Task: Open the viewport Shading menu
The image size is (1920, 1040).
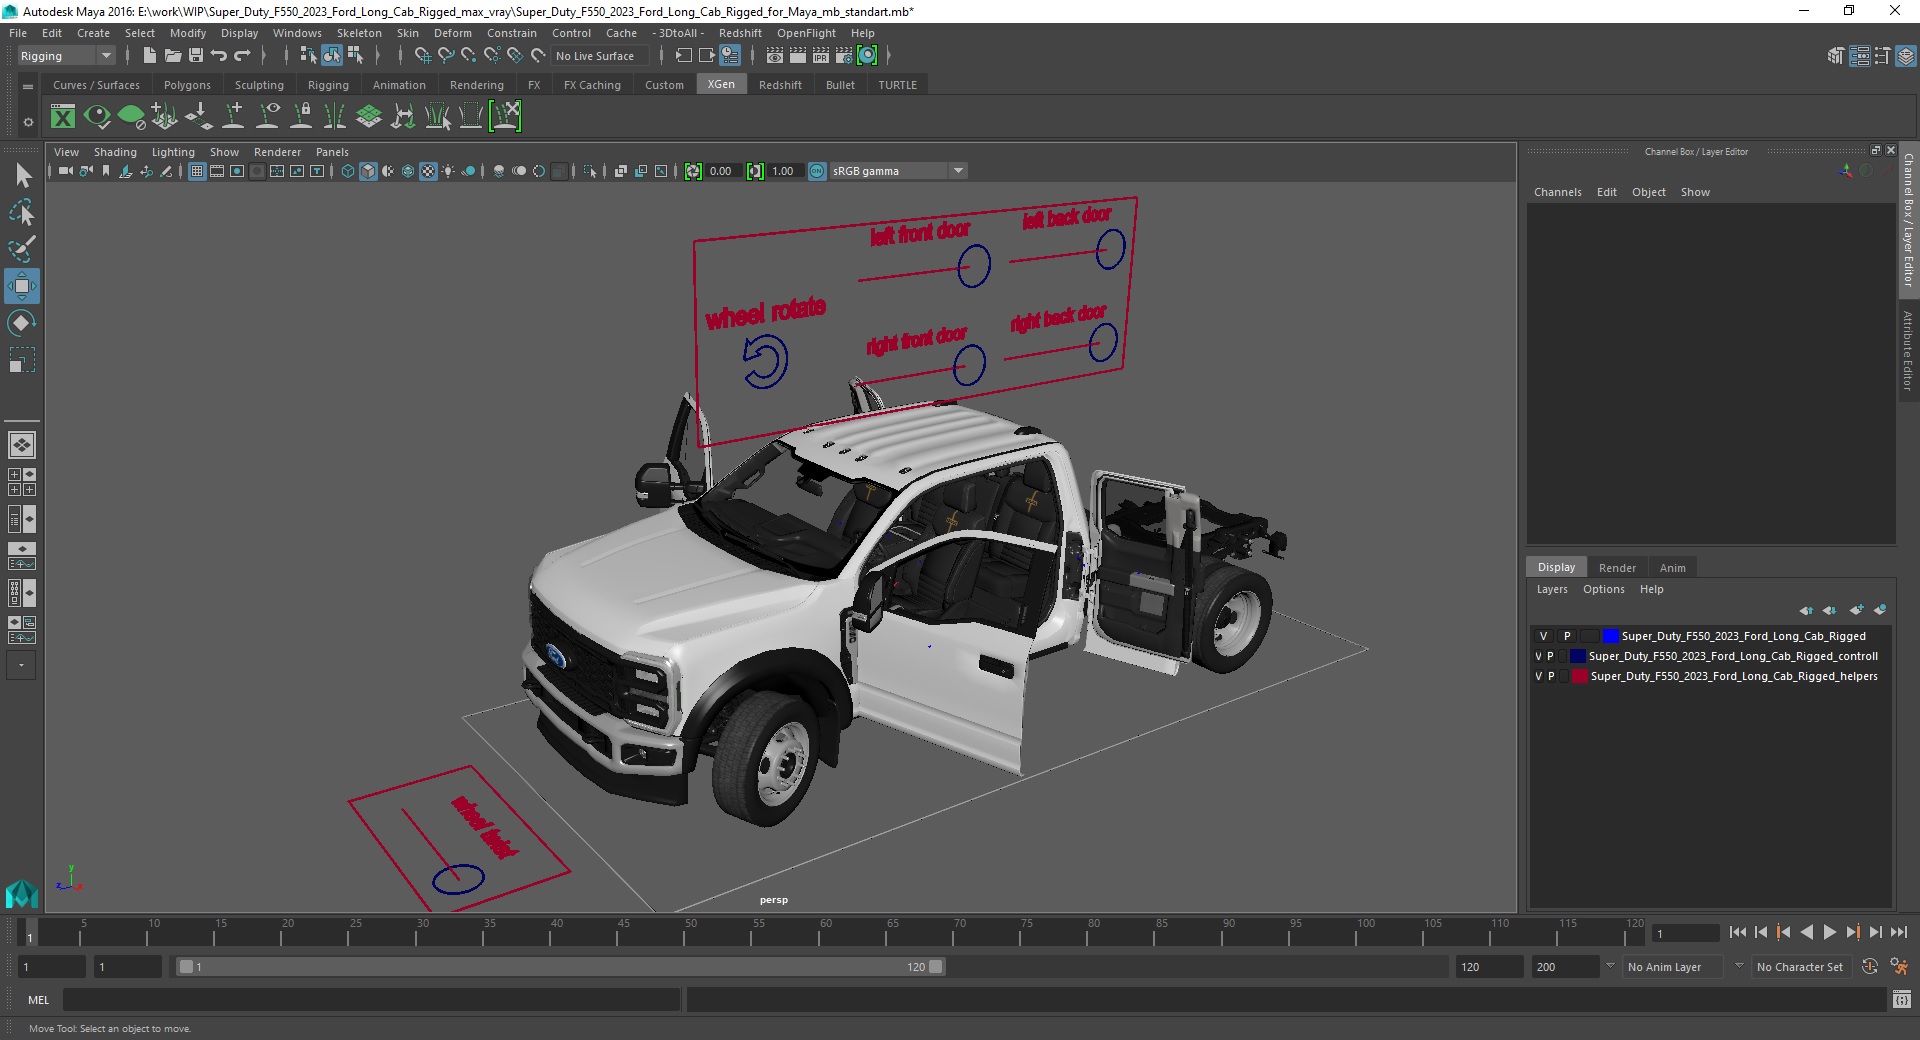Action: pos(115,152)
